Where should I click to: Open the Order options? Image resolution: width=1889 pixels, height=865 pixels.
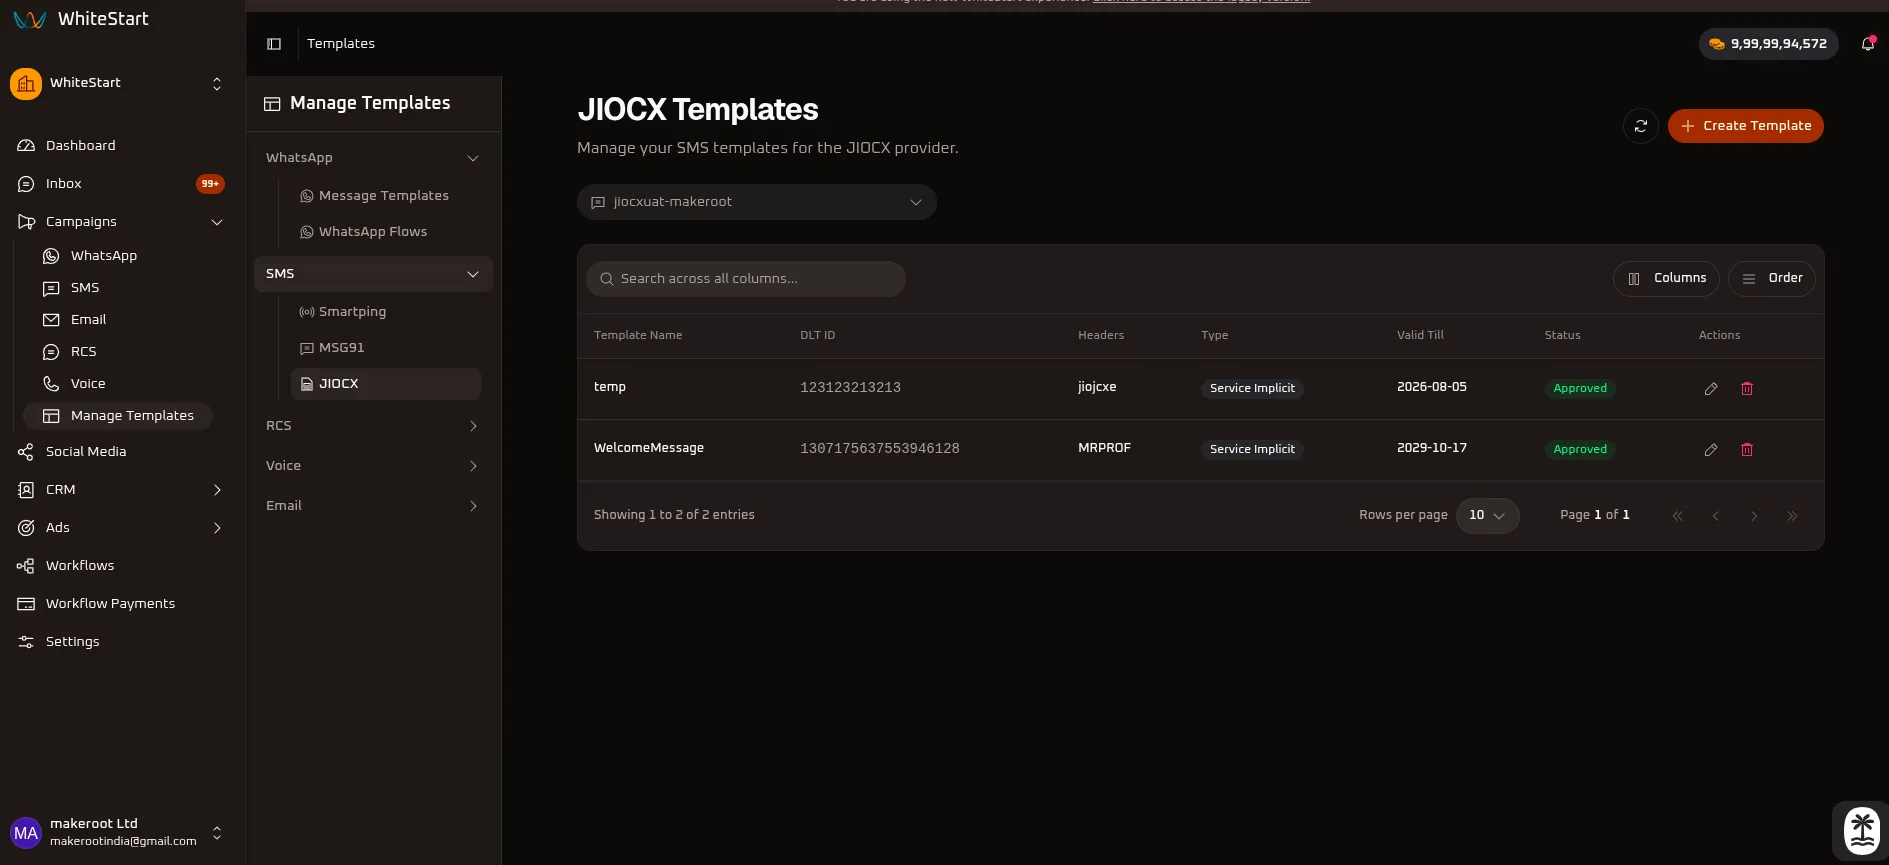(x=1772, y=278)
